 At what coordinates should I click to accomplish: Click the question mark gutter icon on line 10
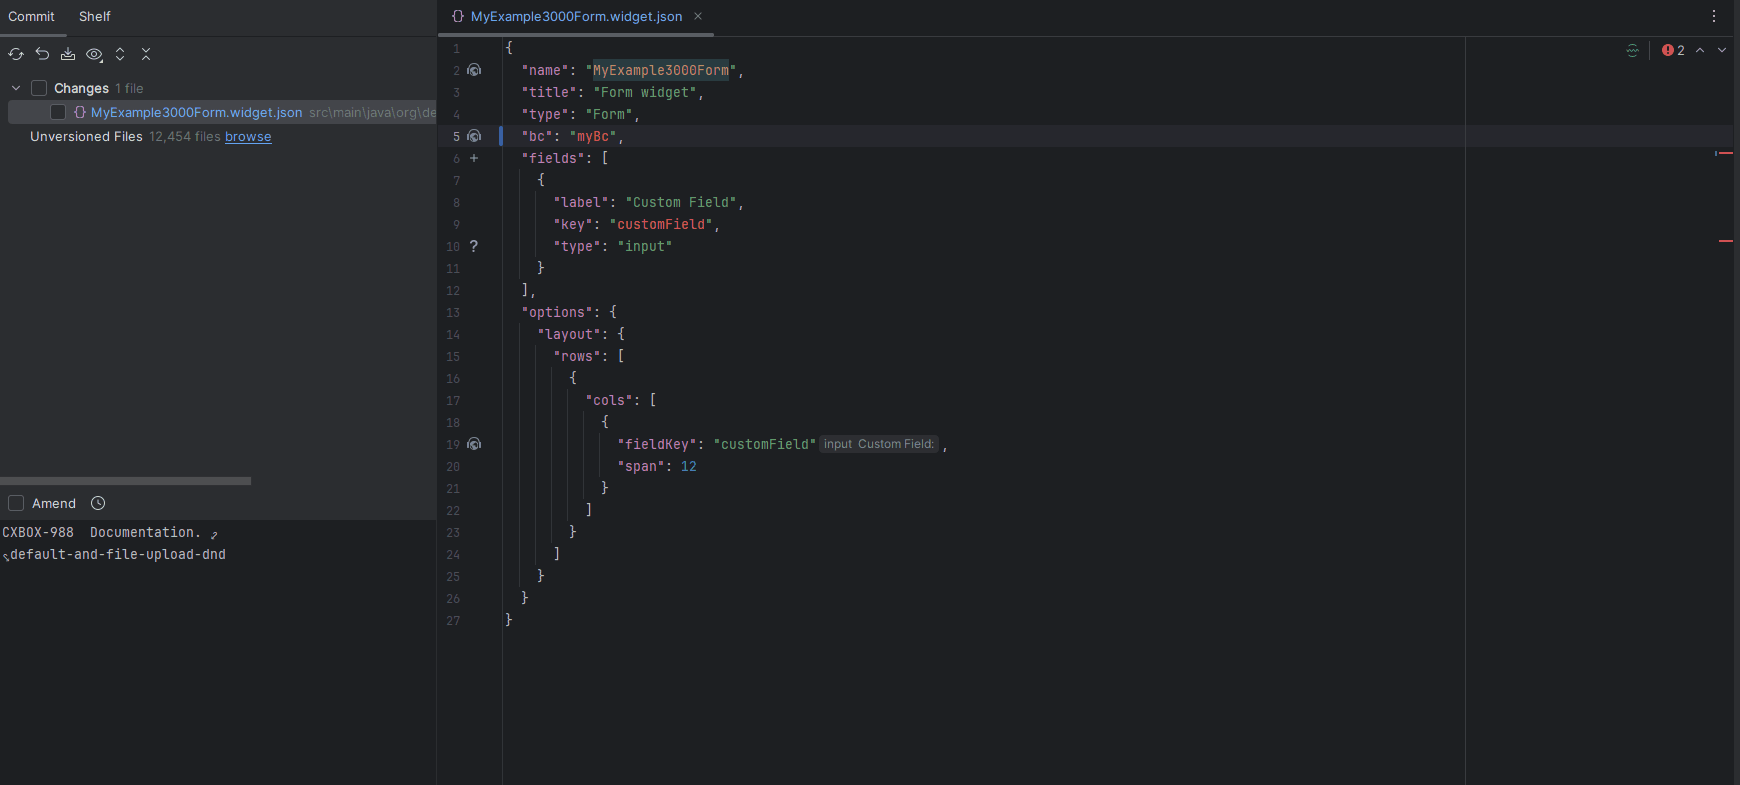click(474, 246)
